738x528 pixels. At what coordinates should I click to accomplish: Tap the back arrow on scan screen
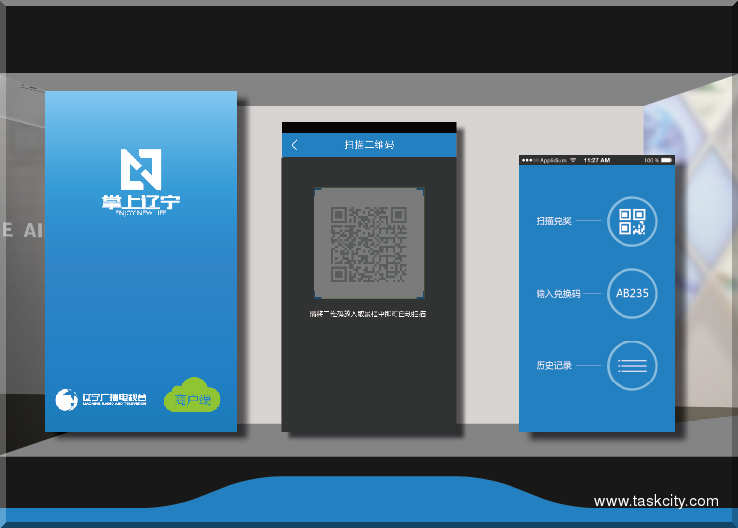(294, 146)
